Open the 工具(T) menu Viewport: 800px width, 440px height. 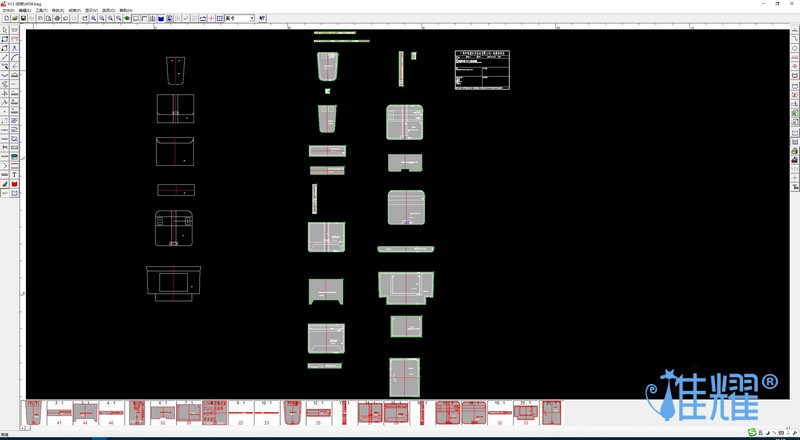point(41,10)
